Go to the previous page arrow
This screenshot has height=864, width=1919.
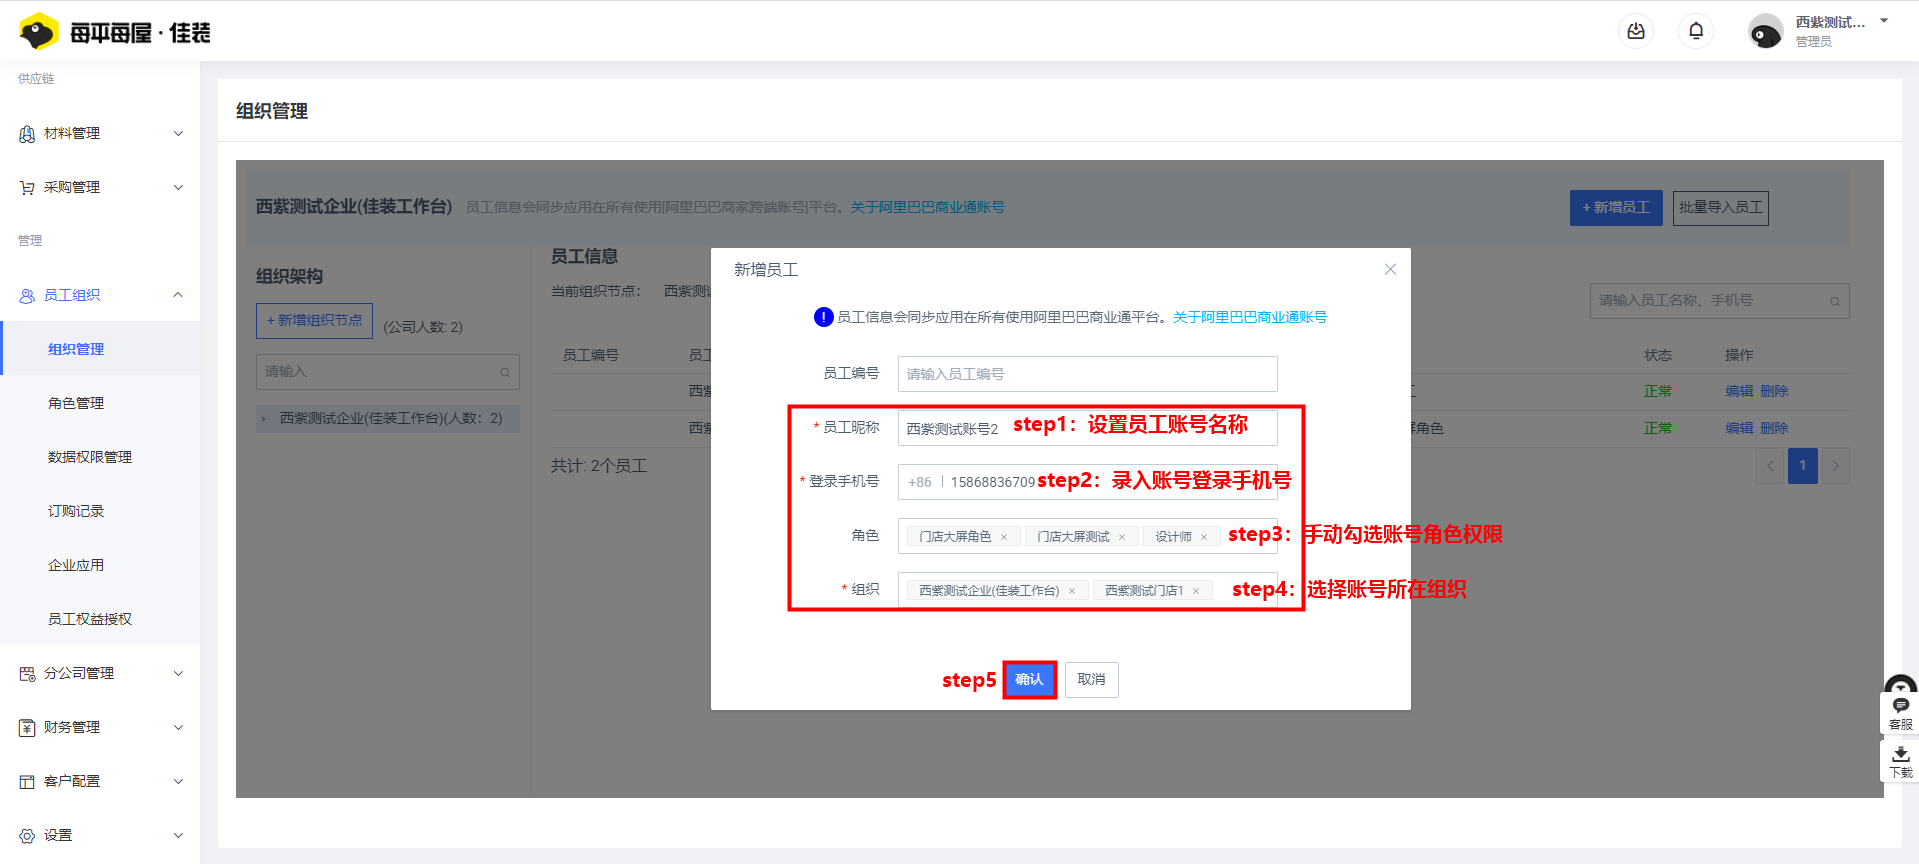(x=1770, y=466)
